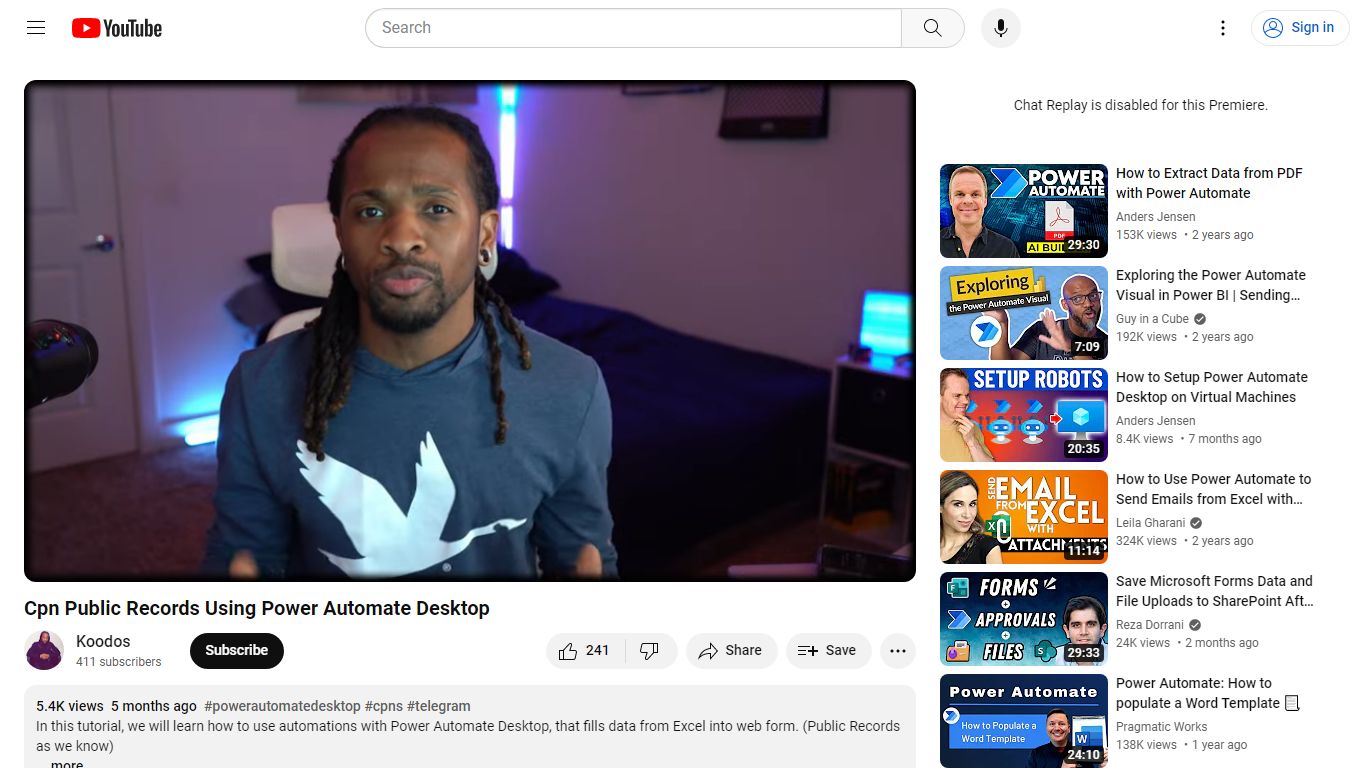Share this video

731,651
